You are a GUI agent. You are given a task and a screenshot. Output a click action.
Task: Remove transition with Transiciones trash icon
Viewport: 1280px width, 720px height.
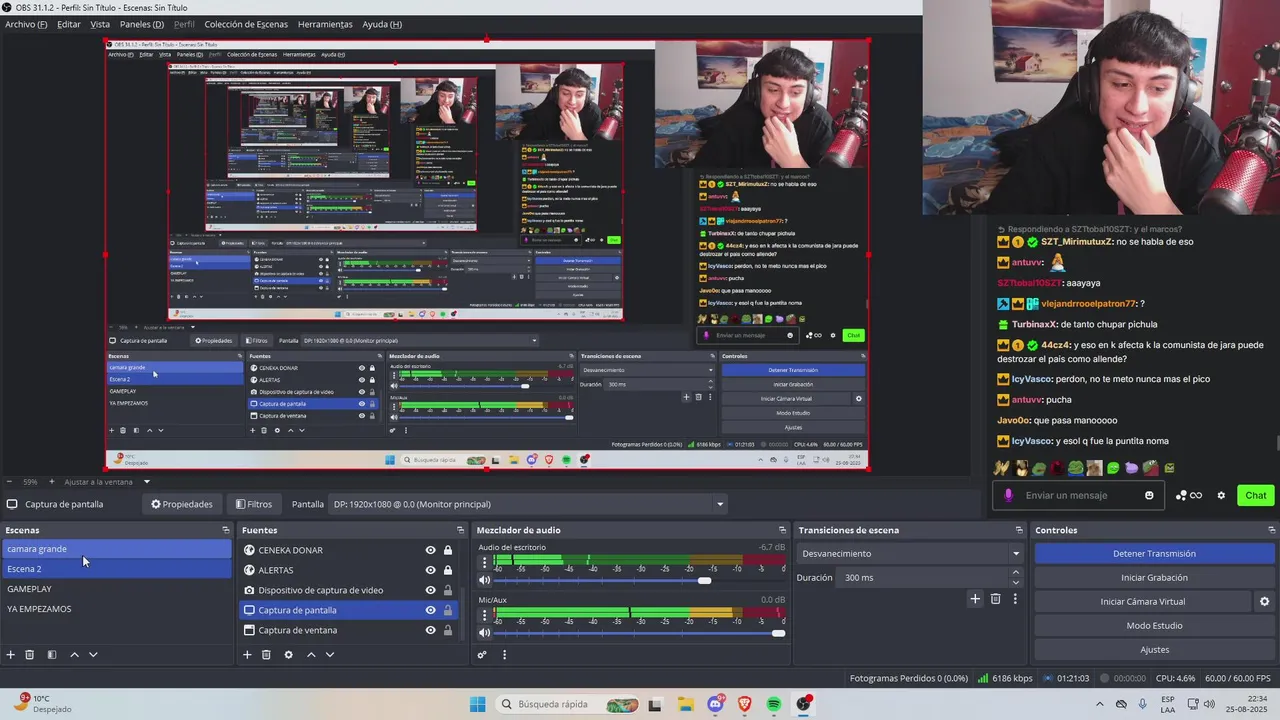pos(995,599)
